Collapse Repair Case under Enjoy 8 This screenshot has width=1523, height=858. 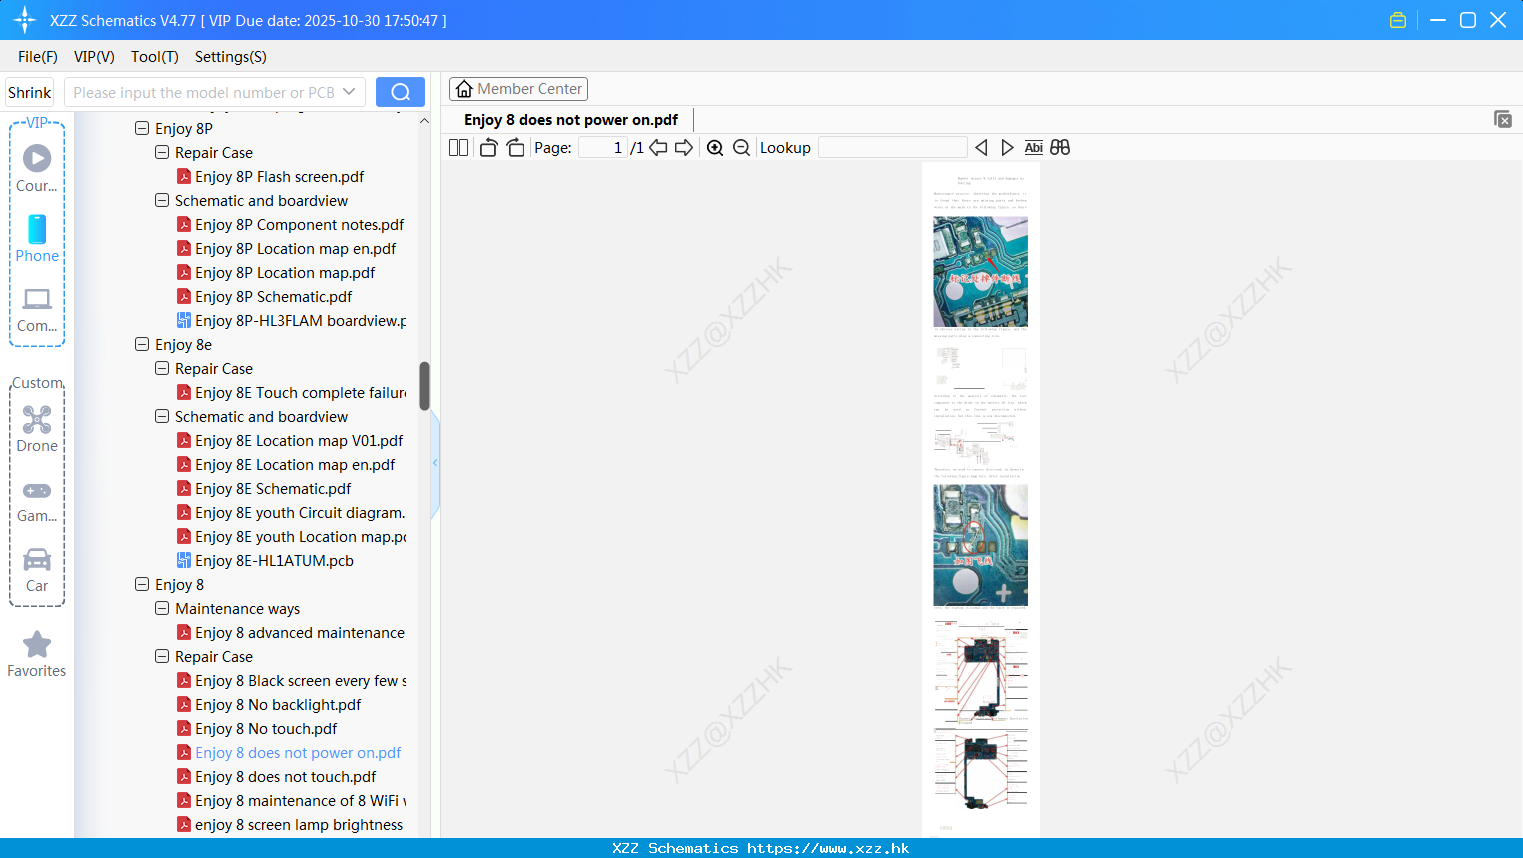pos(162,657)
